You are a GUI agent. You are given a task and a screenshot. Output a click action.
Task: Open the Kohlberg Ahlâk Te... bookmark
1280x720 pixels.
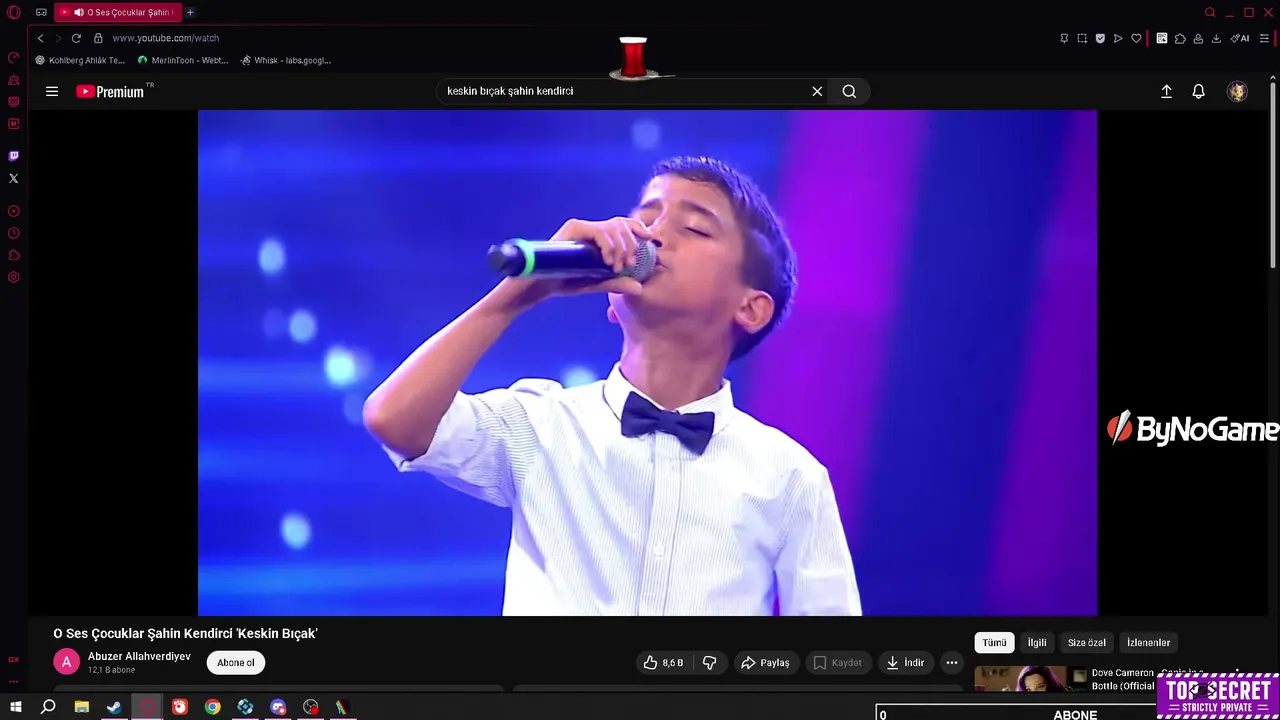(80, 60)
